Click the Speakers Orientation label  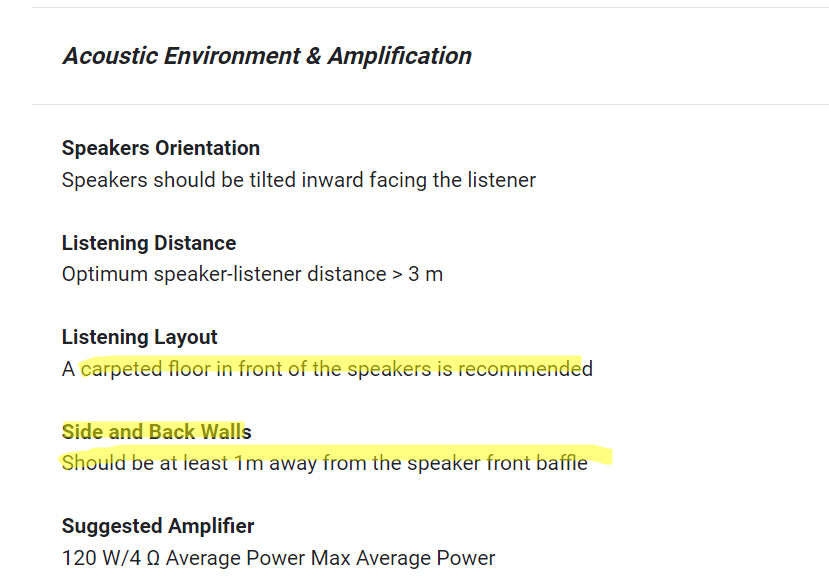[160, 148]
